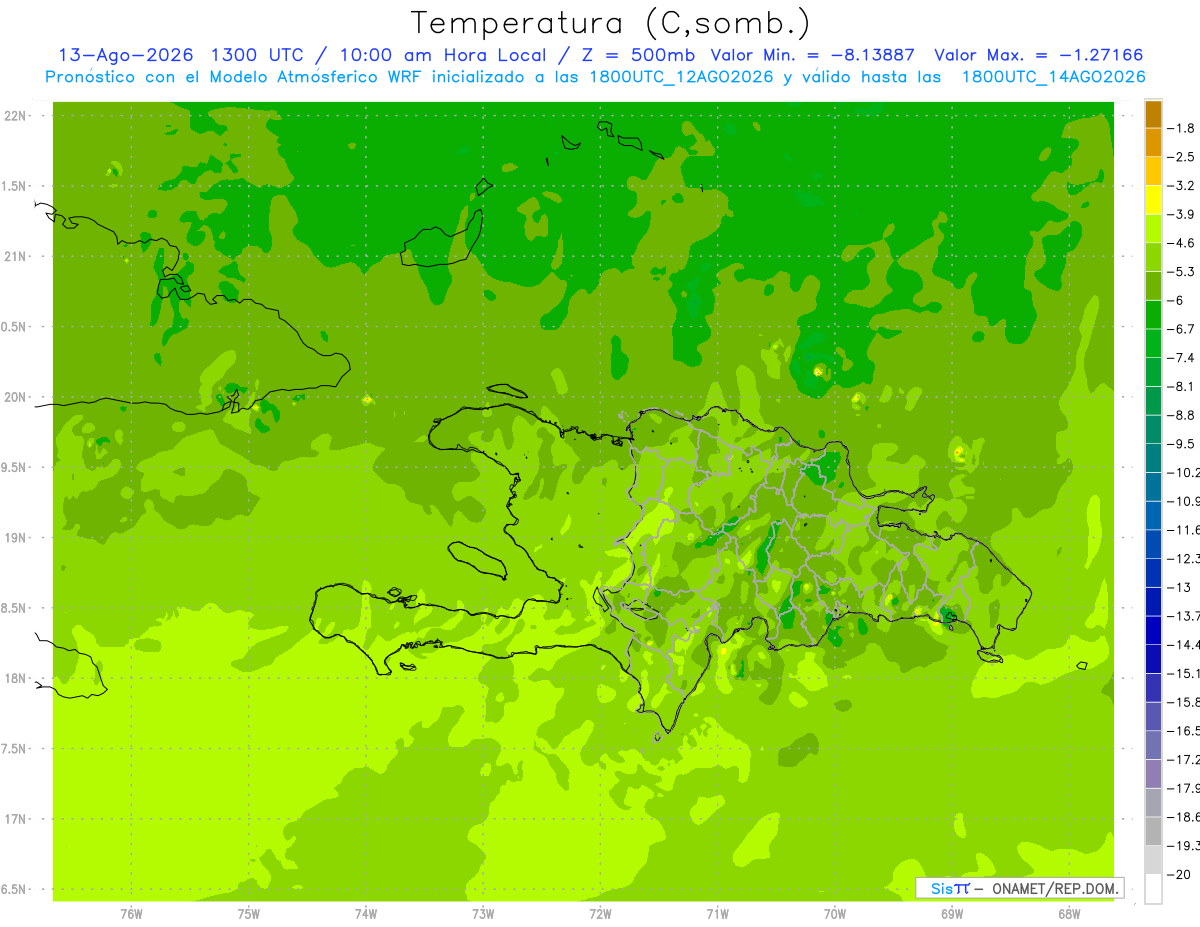Viewport: 1200px width, 927px height.
Task: Select the date text "13-Ago-2026"
Action: point(125,55)
